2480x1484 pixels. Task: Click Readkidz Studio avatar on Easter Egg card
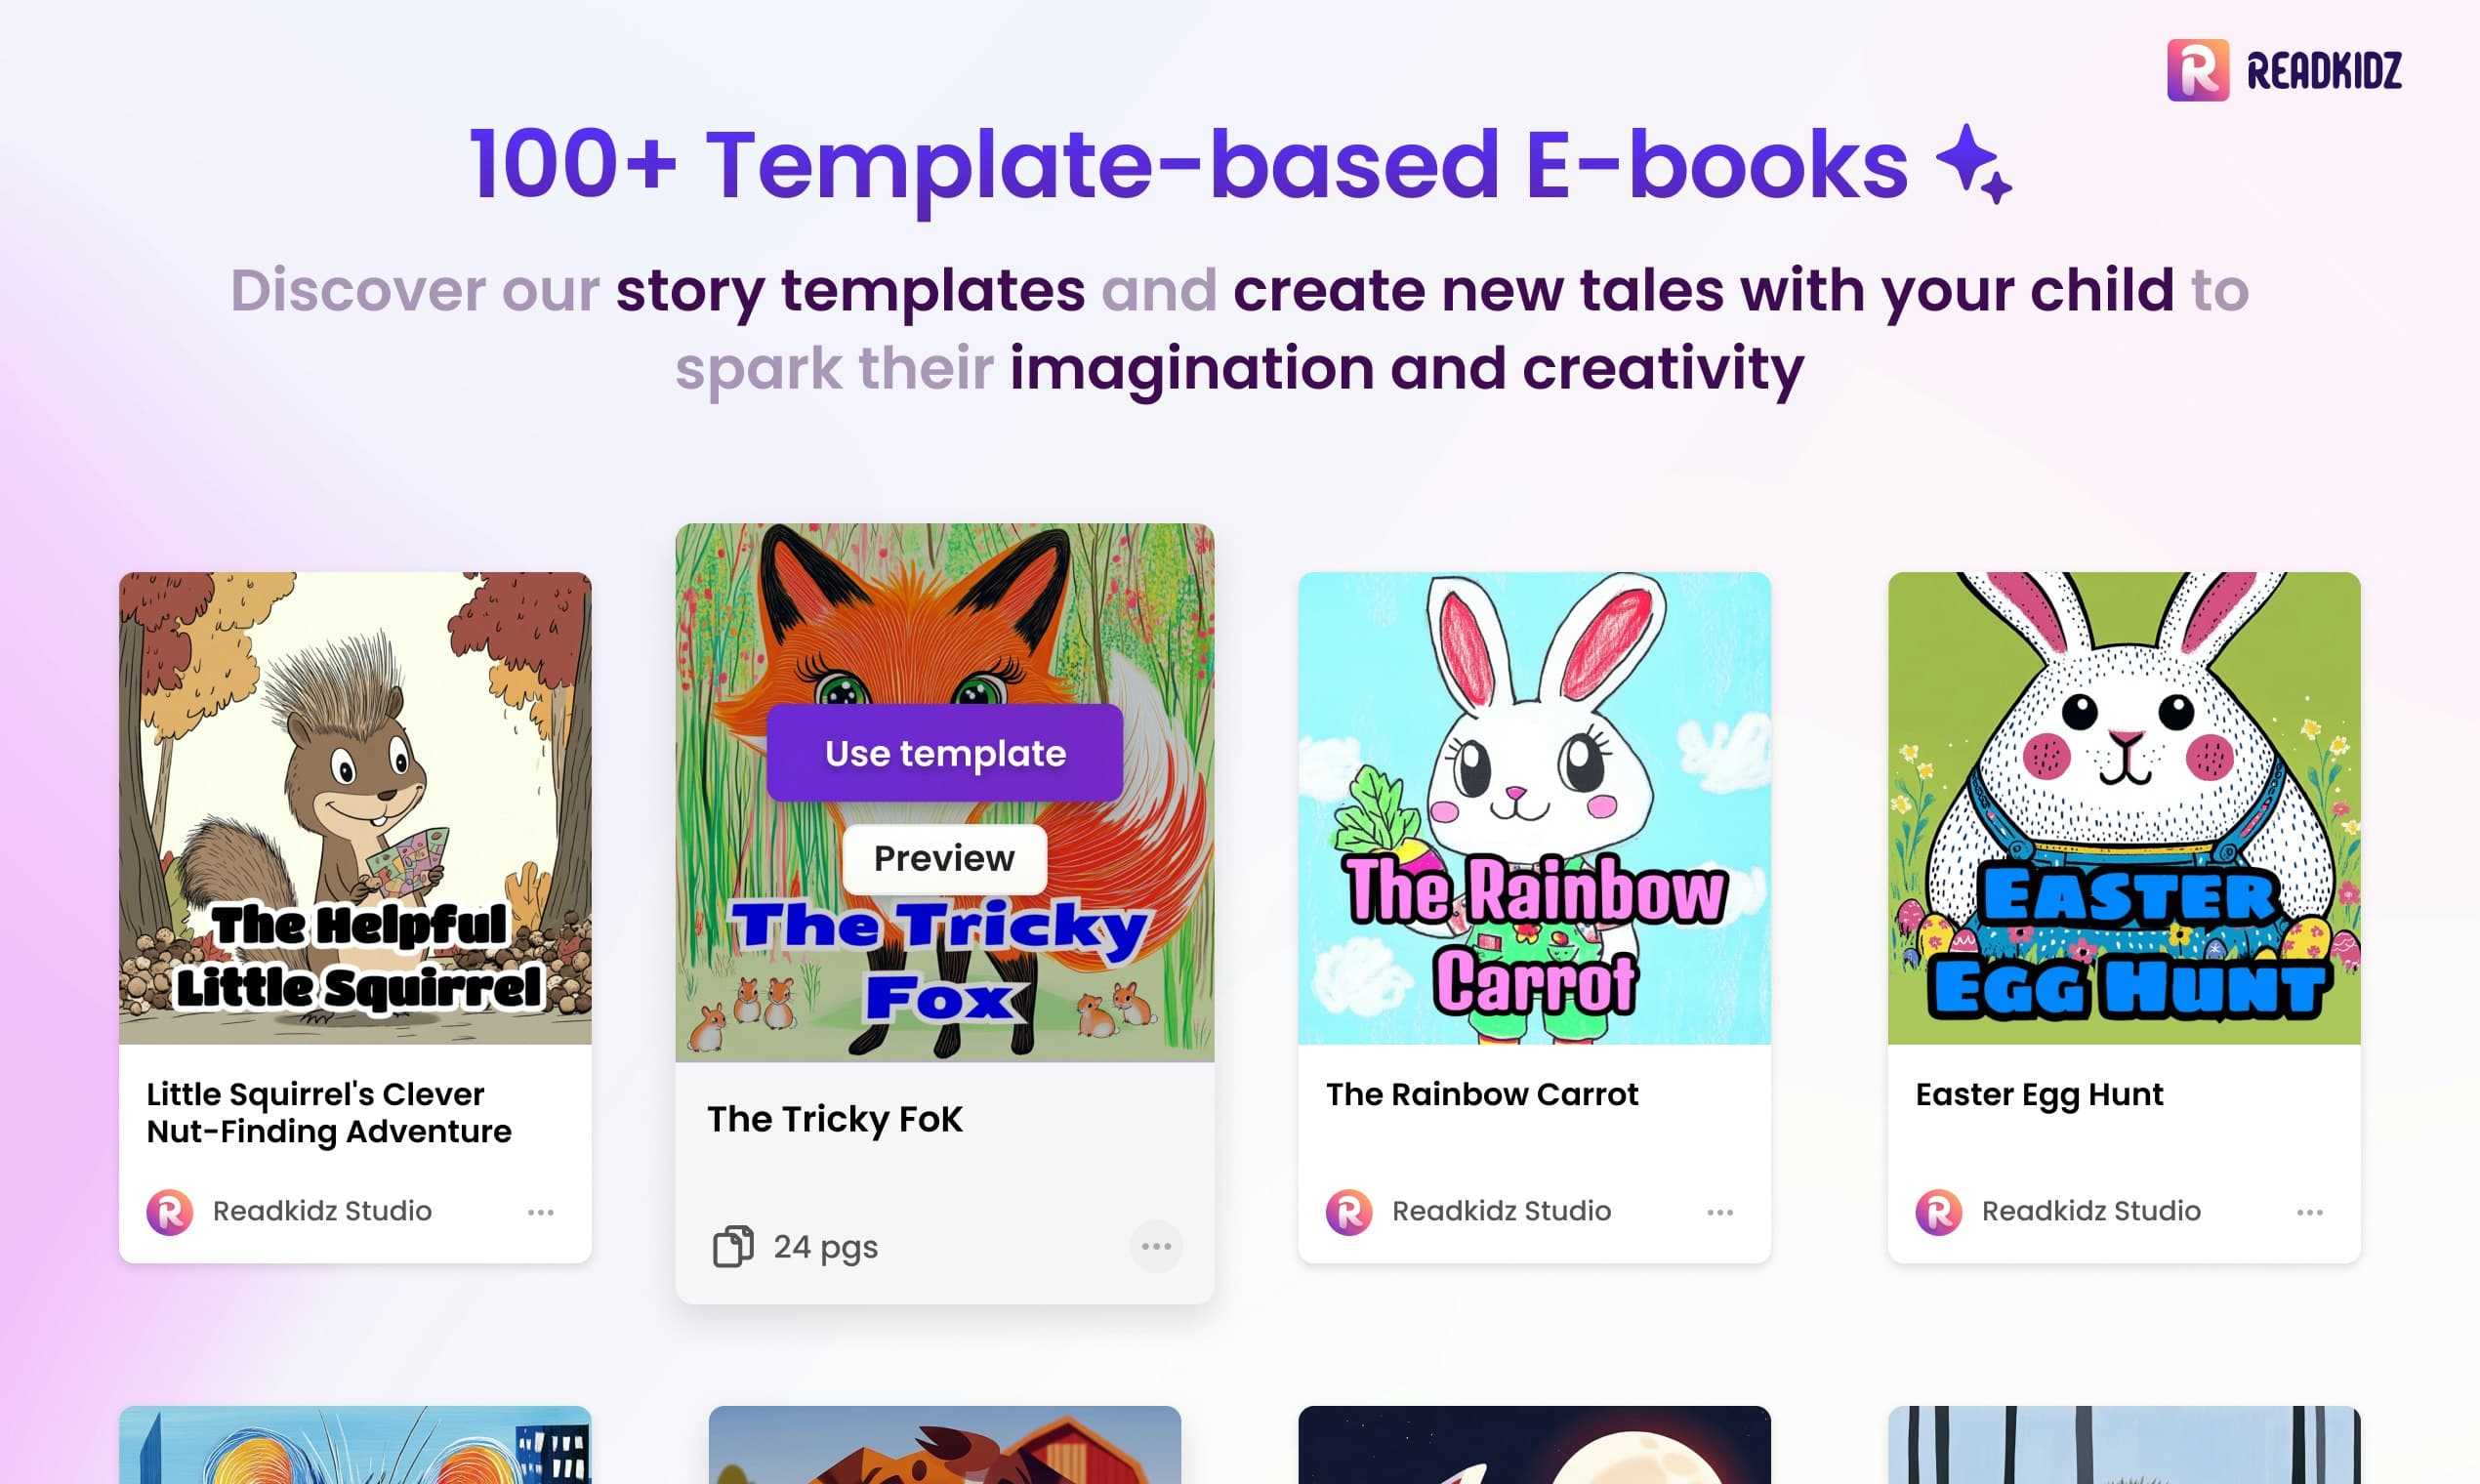(x=1938, y=1212)
